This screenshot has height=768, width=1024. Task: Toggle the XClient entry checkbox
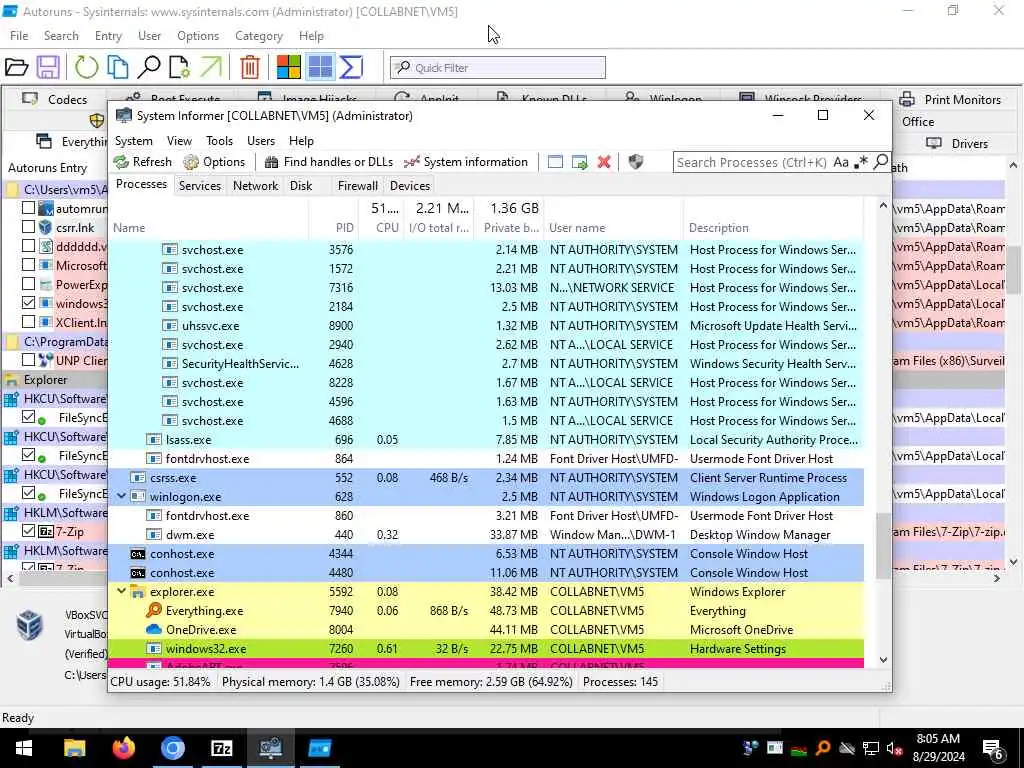coord(28,322)
